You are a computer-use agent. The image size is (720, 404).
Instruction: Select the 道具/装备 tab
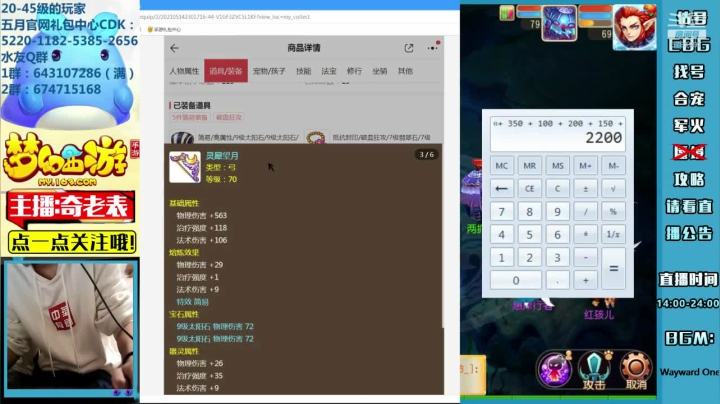(x=226, y=71)
